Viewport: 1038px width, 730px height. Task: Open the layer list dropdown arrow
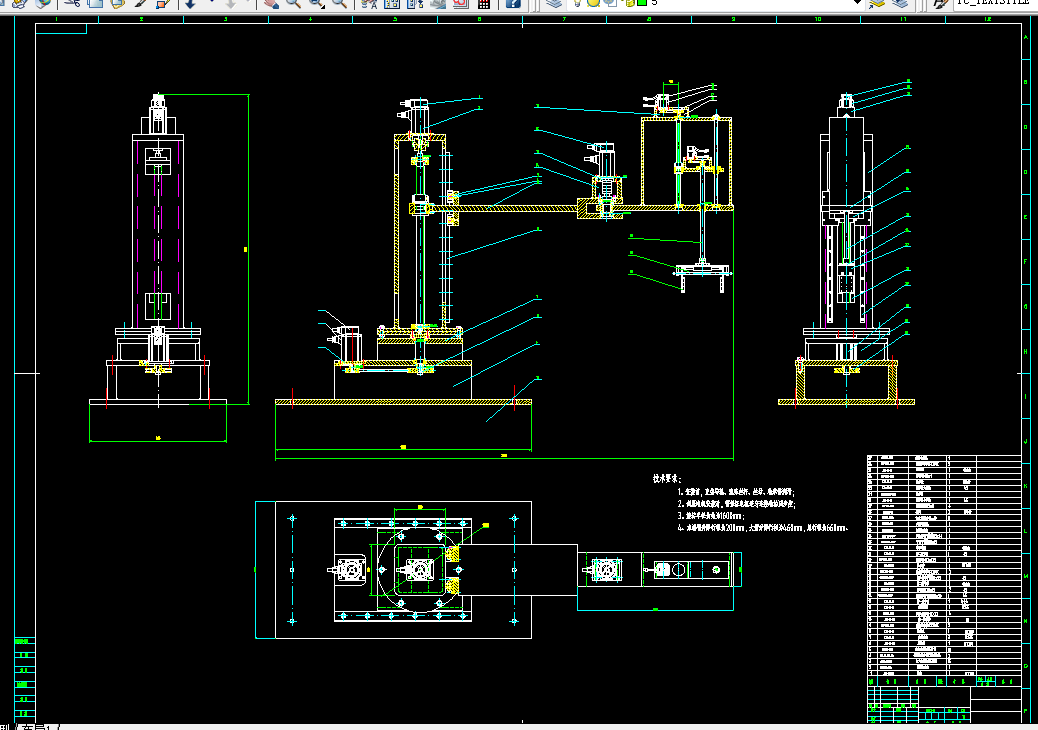(x=857, y=3)
